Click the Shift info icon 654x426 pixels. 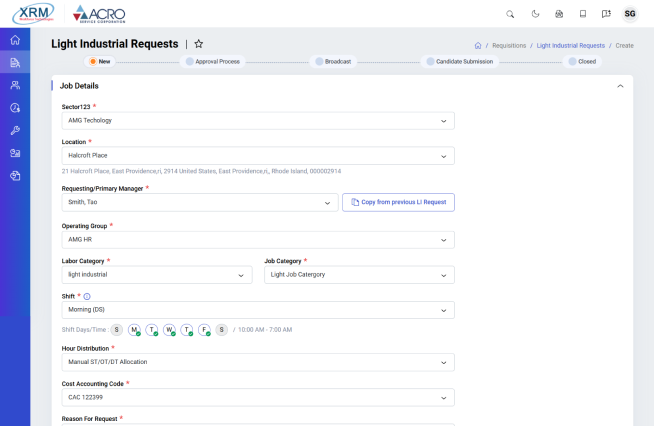point(87,296)
